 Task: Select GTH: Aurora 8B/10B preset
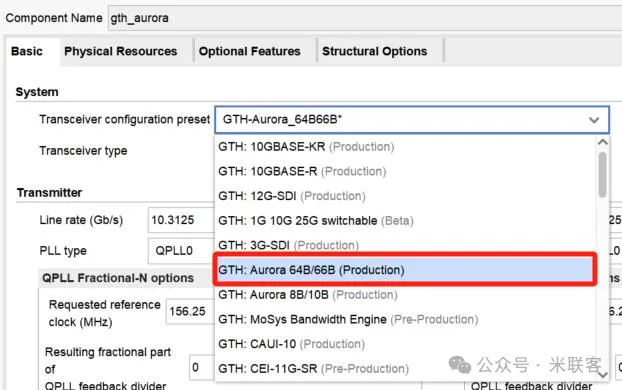[x=405, y=295]
